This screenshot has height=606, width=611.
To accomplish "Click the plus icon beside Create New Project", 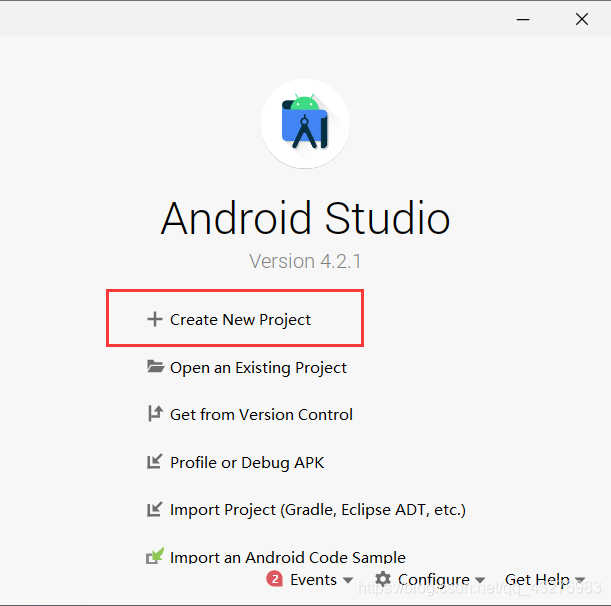I will coord(155,319).
